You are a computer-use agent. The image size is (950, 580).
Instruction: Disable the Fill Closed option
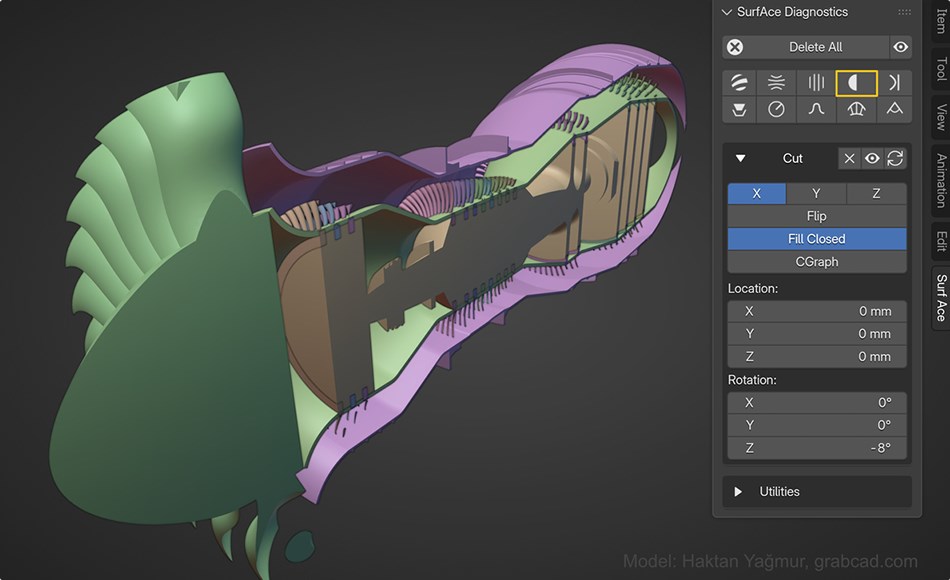816,238
